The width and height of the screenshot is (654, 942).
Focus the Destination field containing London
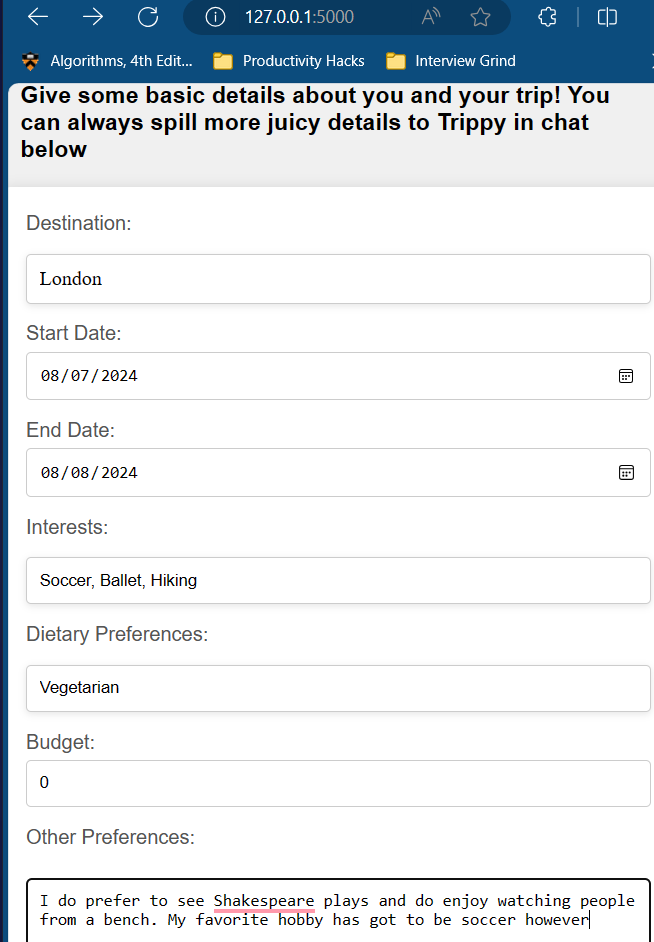click(338, 279)
